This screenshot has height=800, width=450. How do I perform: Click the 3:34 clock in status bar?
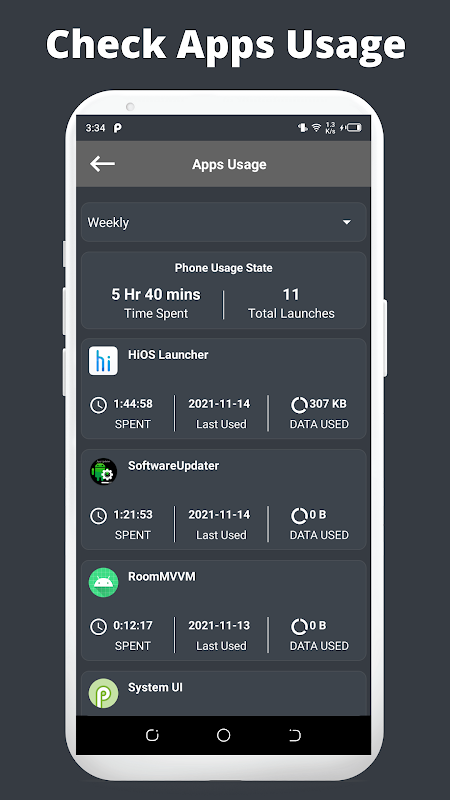tap(95, 128)
